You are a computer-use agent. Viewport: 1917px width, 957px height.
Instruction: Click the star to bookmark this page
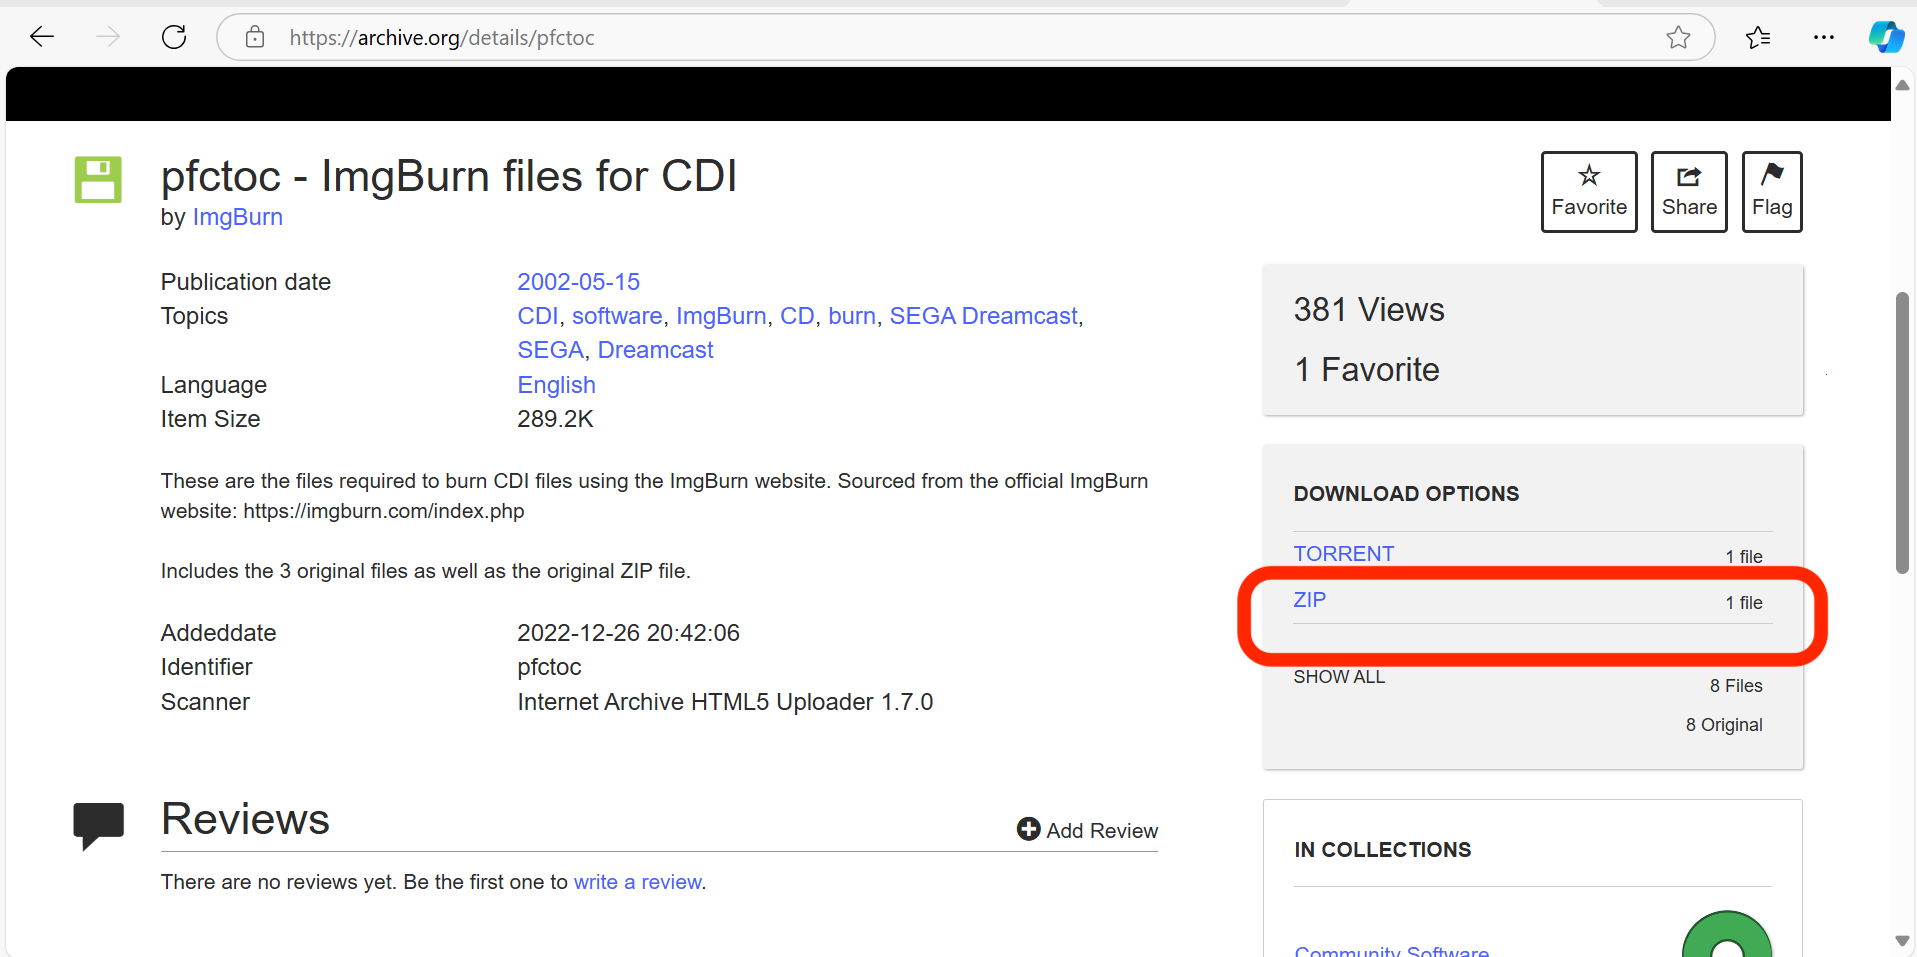click(x=1678, y=38)
